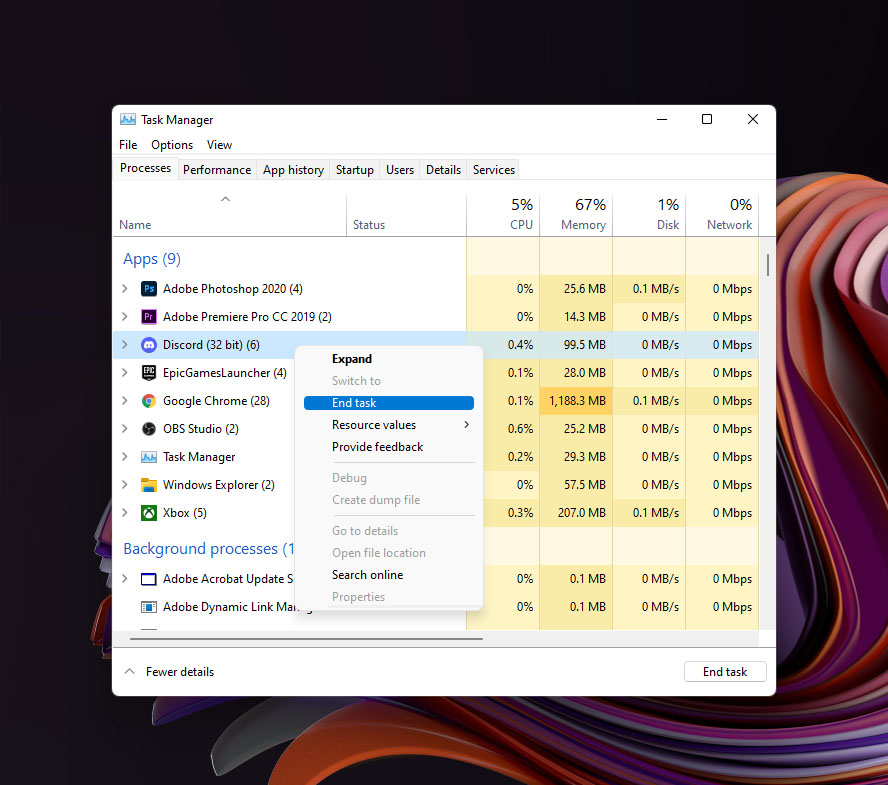Click Windows Explorer's 57.5 MB memory value
The image size is (888, 785).
pyautogui.click(x=584, y=485)
